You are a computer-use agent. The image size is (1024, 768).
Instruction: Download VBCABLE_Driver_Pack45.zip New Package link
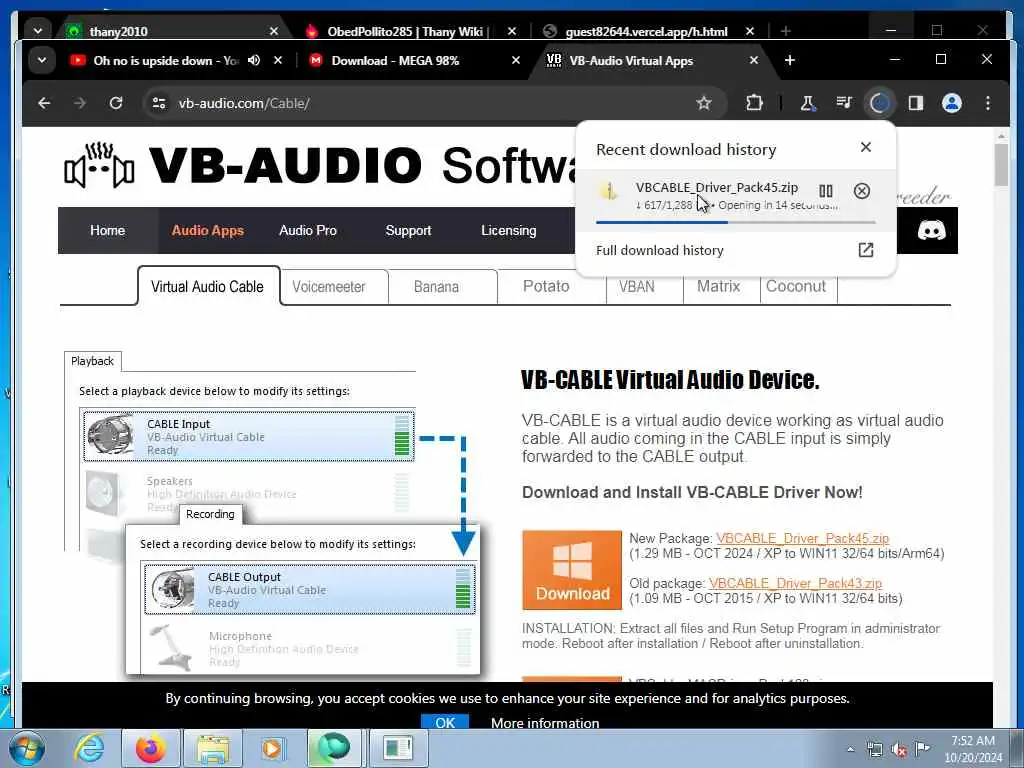(803, 539)
